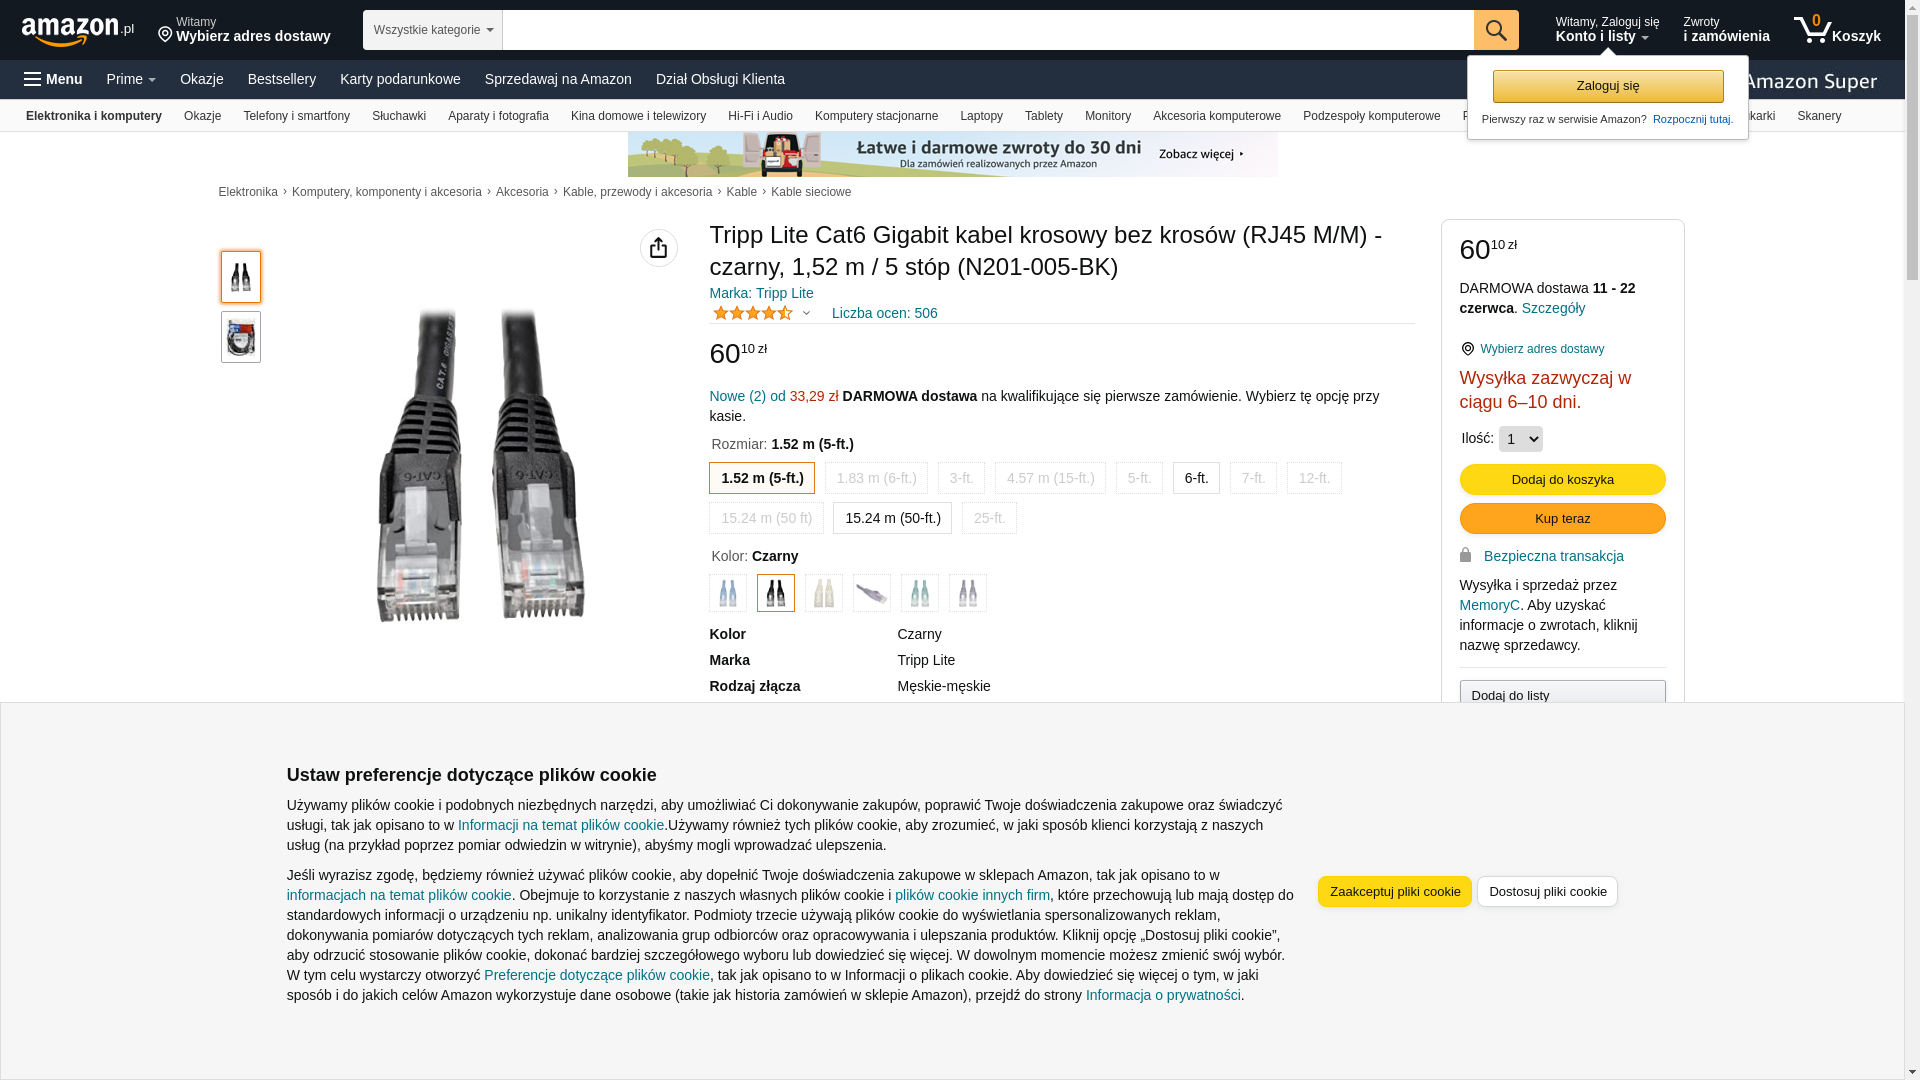Open the Wszystkie kategorie search dropdown

pyautogui.click(x=432, y=30)
